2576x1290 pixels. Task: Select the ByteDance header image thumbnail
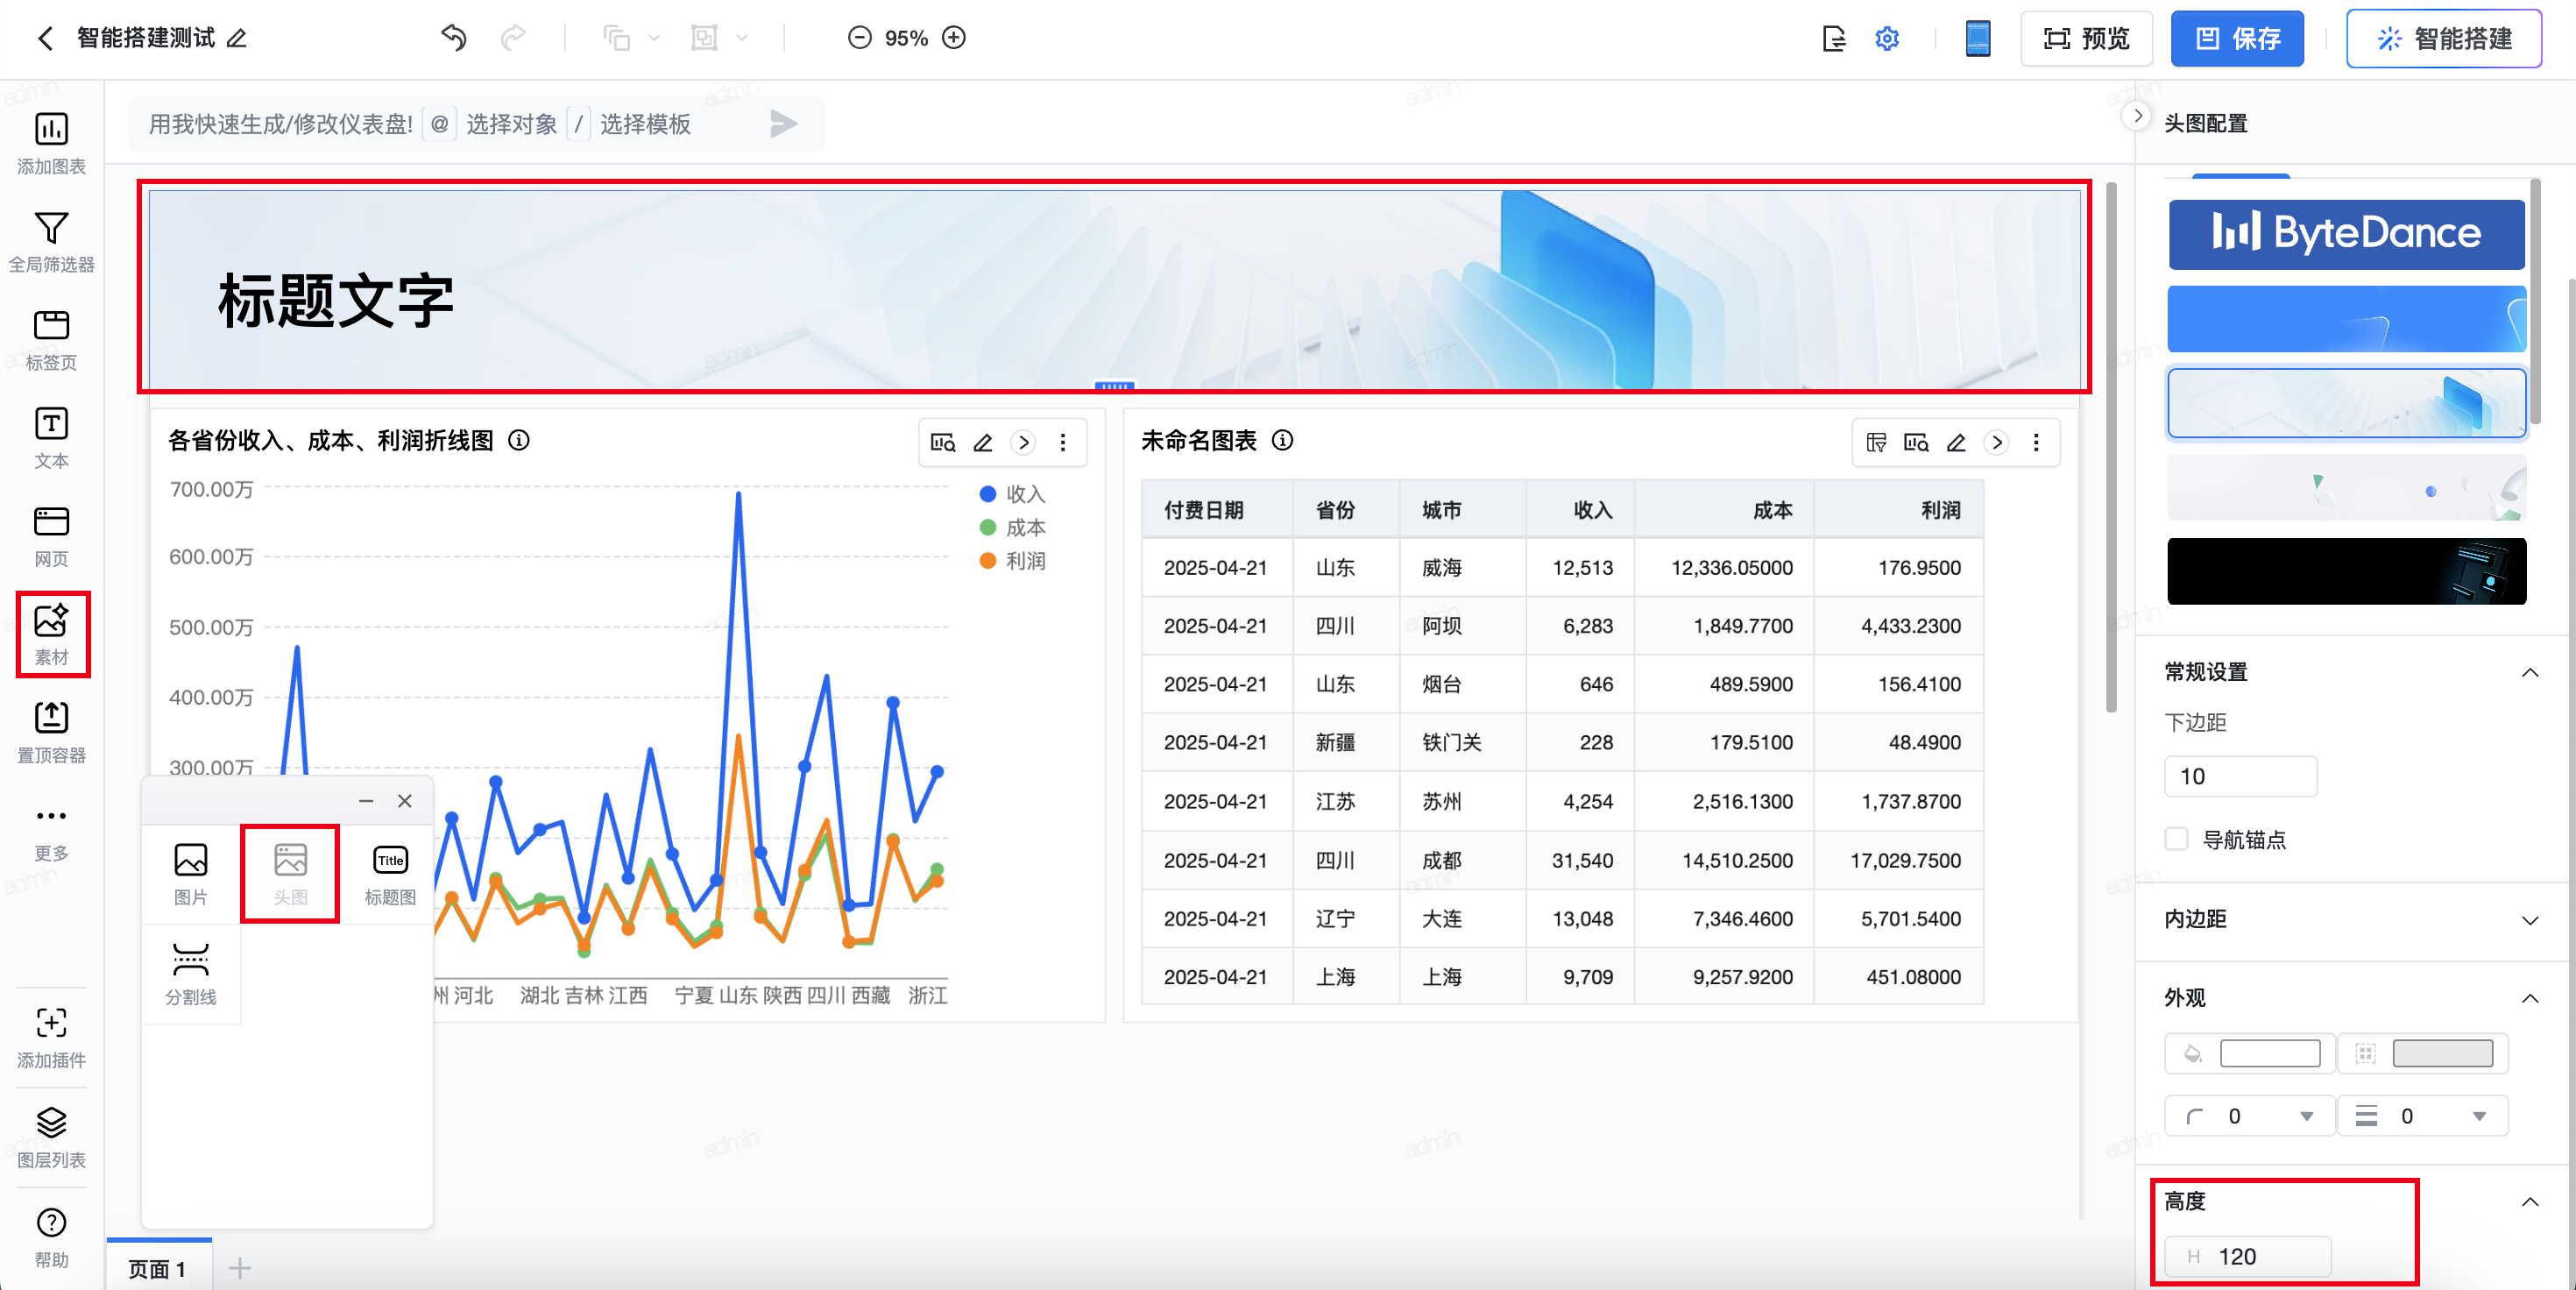tap(2346, 233)
